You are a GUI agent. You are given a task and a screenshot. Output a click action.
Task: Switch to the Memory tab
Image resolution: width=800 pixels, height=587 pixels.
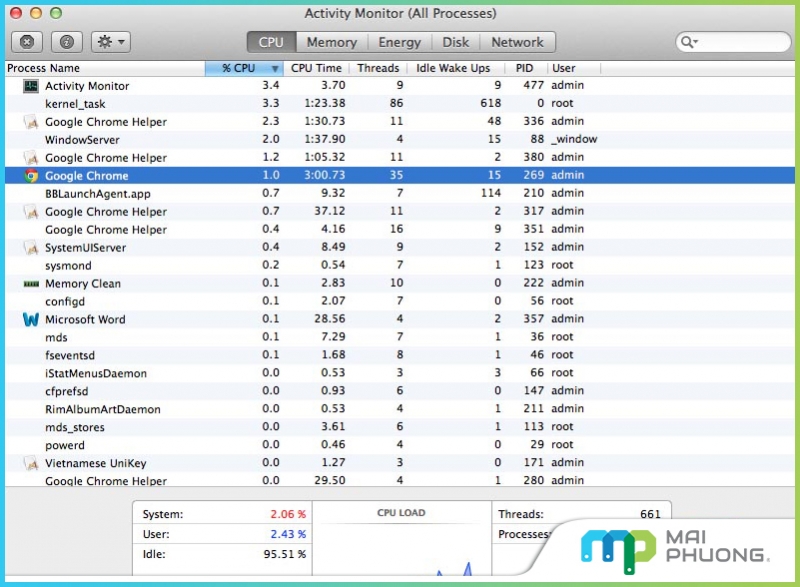[332, 42]
